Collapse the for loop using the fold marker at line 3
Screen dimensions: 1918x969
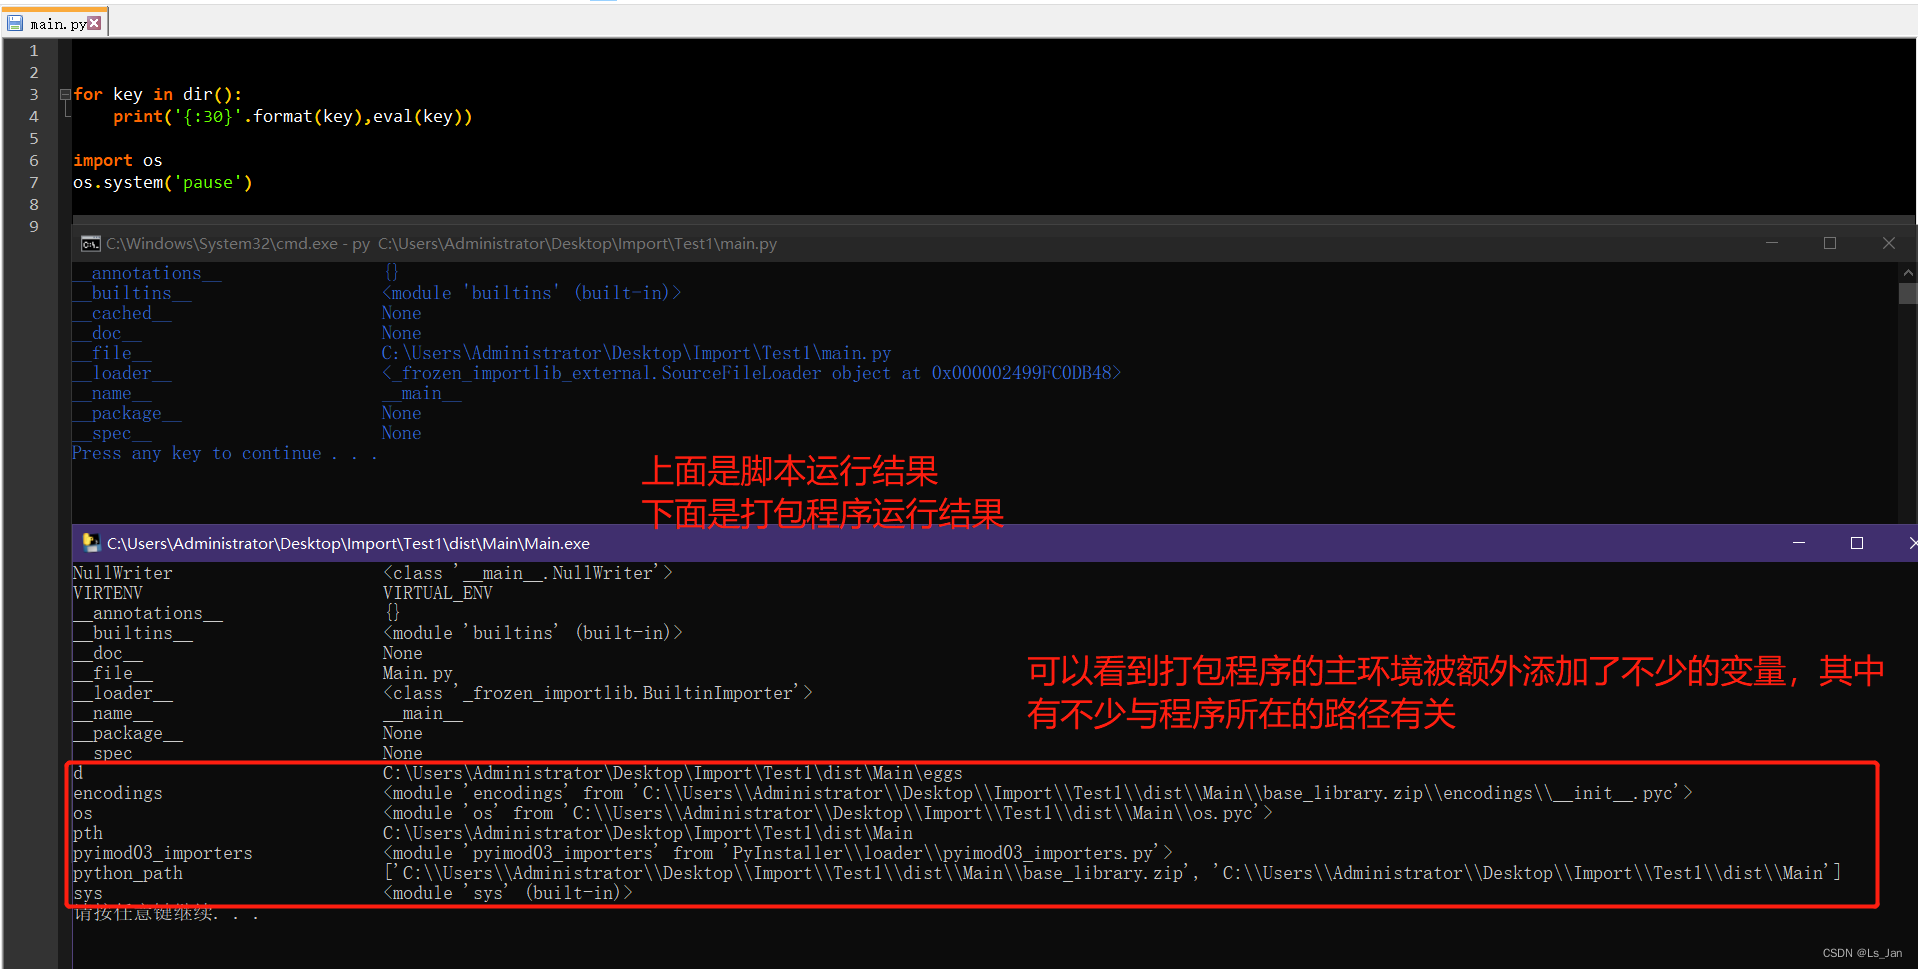[x=63, y=93]
